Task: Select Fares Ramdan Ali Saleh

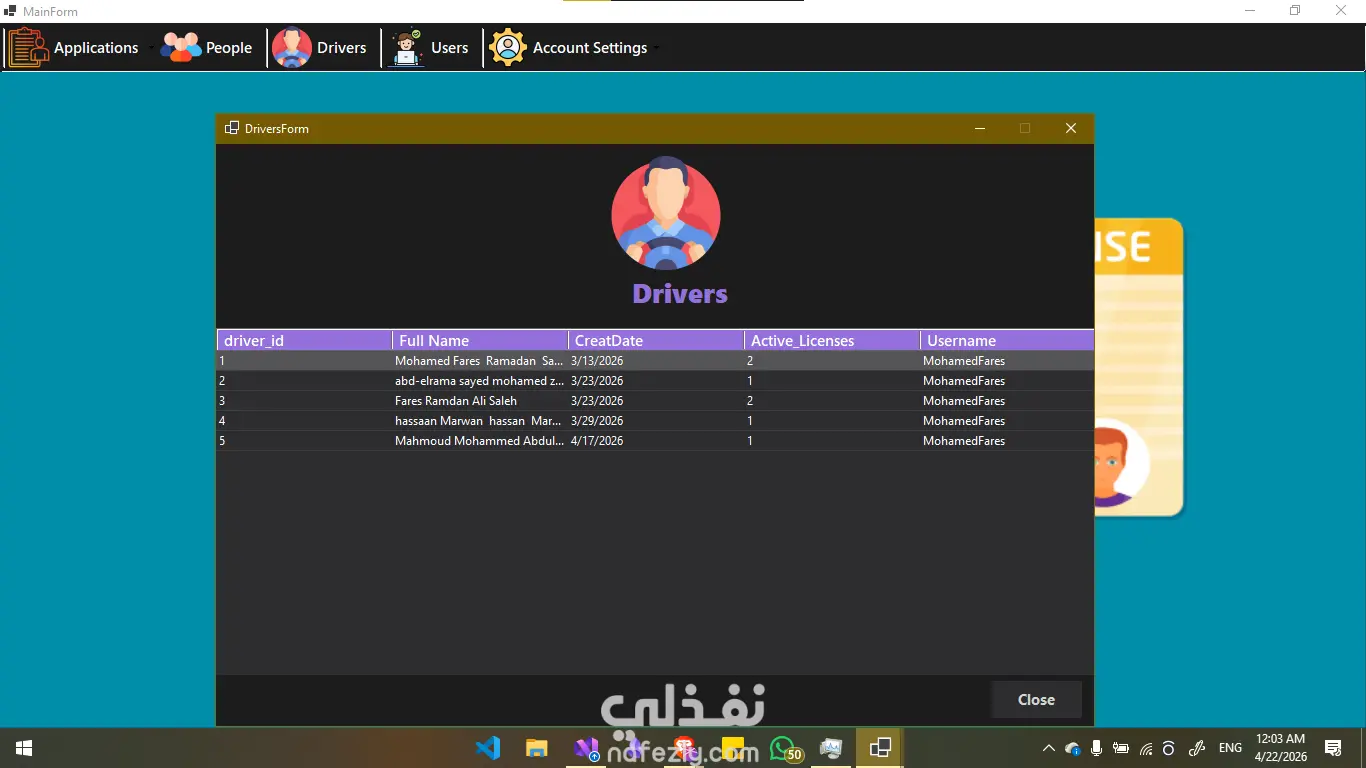Action: (655, 401)
